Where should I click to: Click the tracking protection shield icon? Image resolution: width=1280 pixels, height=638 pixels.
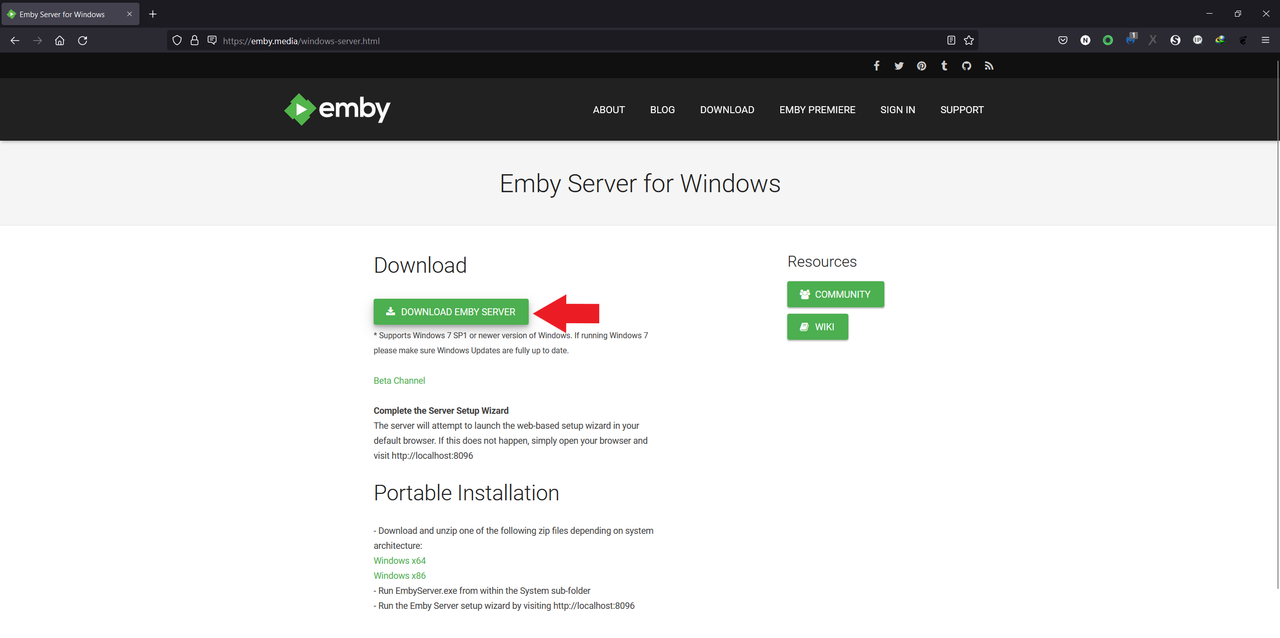(x=177, y=41)
